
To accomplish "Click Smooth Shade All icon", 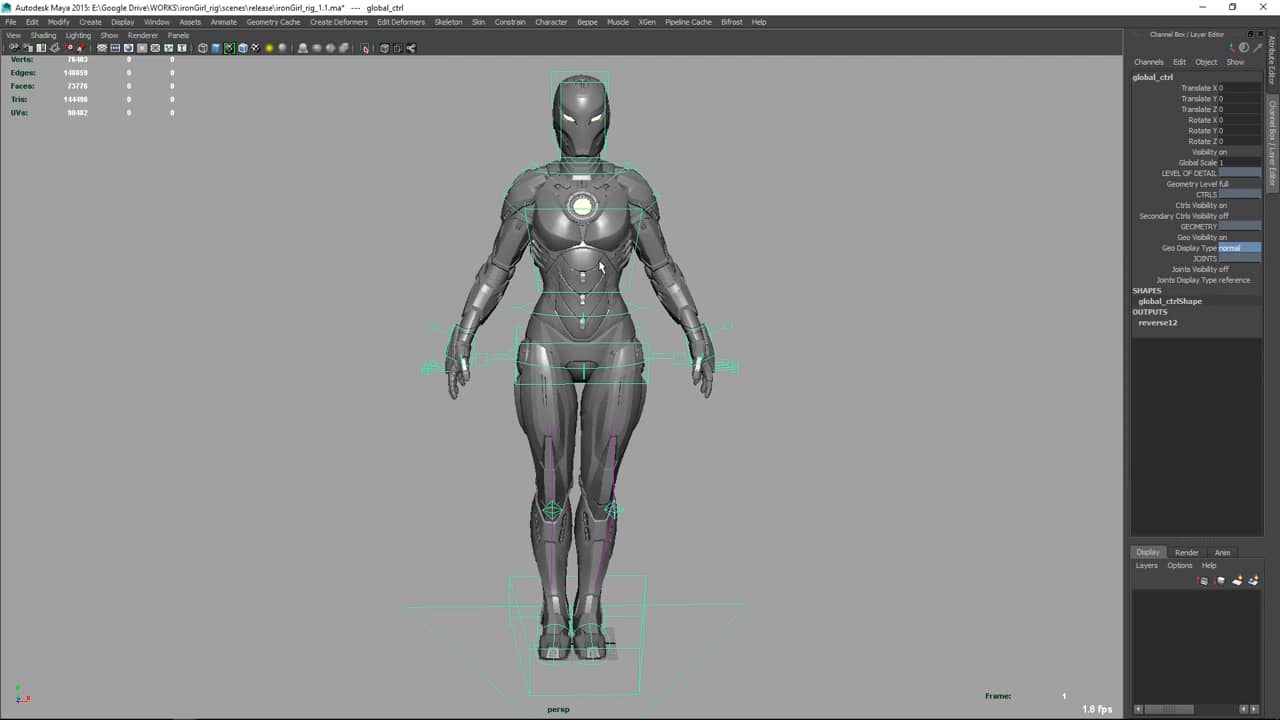I will 216,48.
